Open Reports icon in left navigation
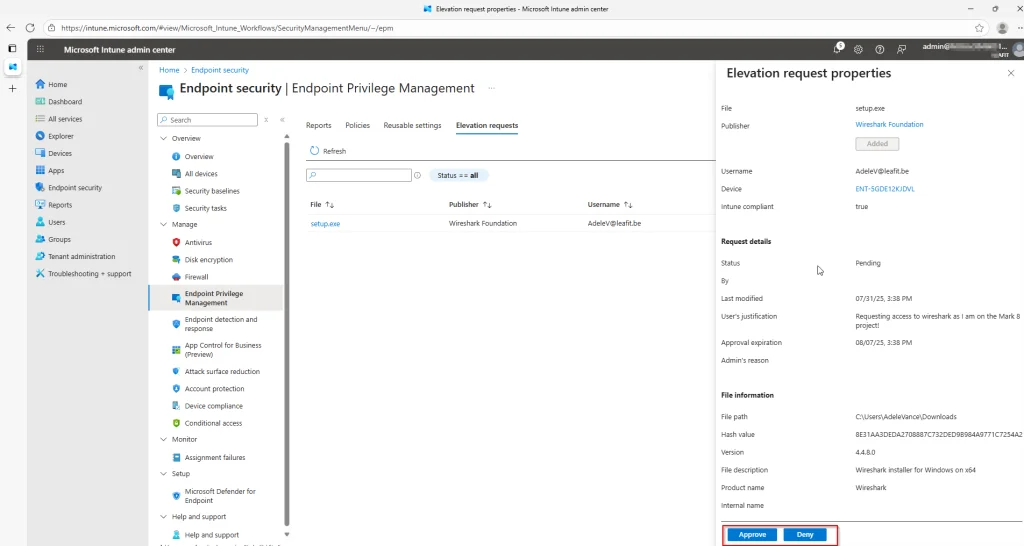1024x546 pixels. pos(40,204)
